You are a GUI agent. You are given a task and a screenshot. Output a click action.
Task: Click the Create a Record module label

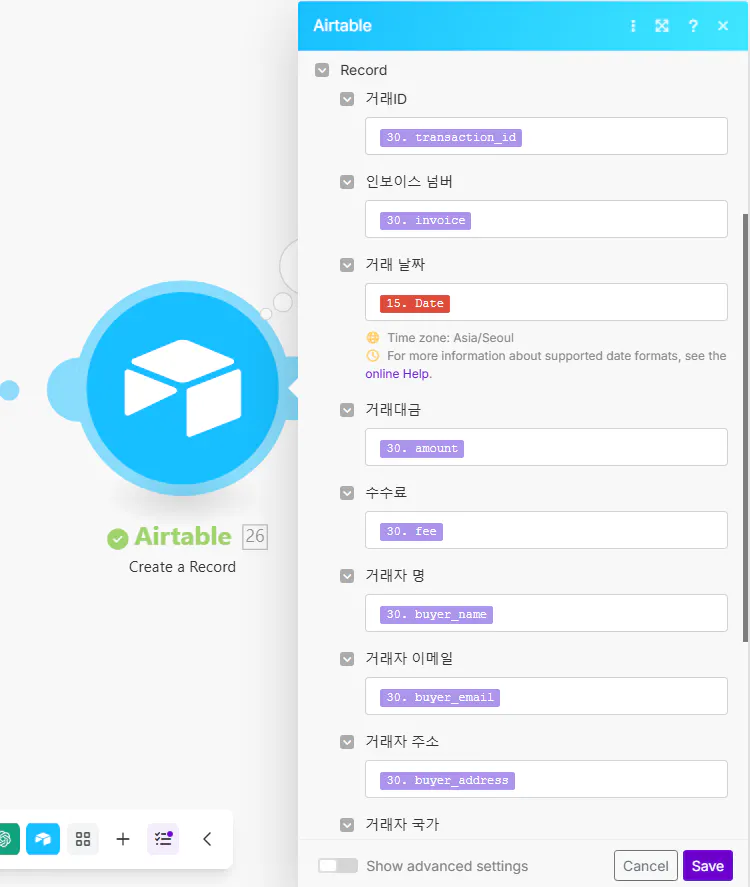pos(182,567)
